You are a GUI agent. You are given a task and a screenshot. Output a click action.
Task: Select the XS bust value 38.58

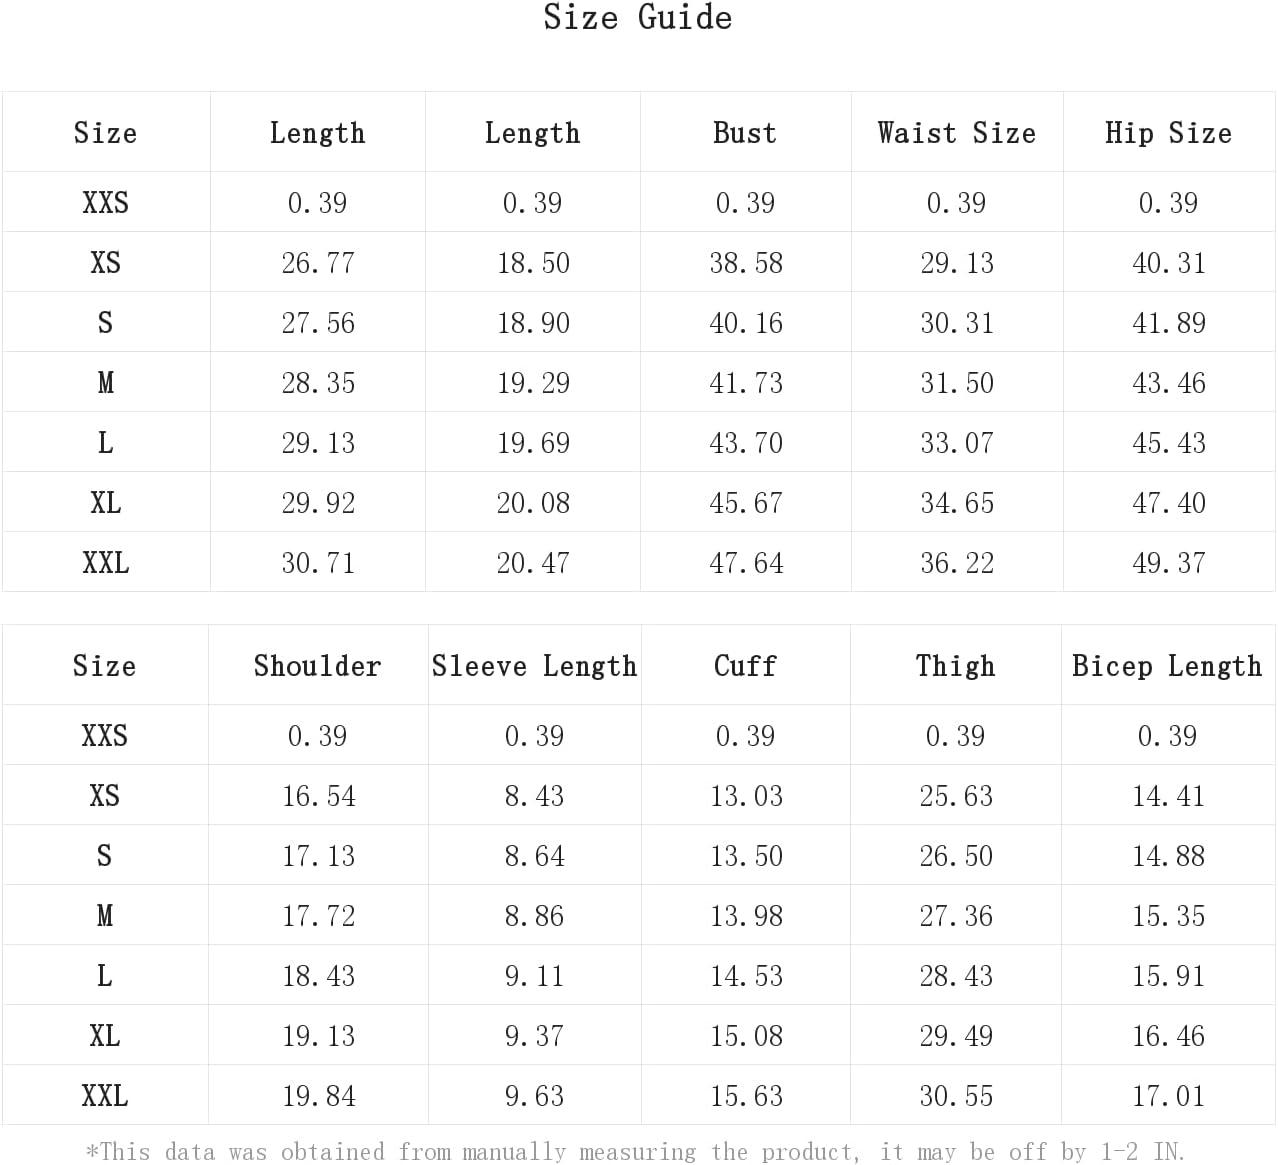pos(746,263)
